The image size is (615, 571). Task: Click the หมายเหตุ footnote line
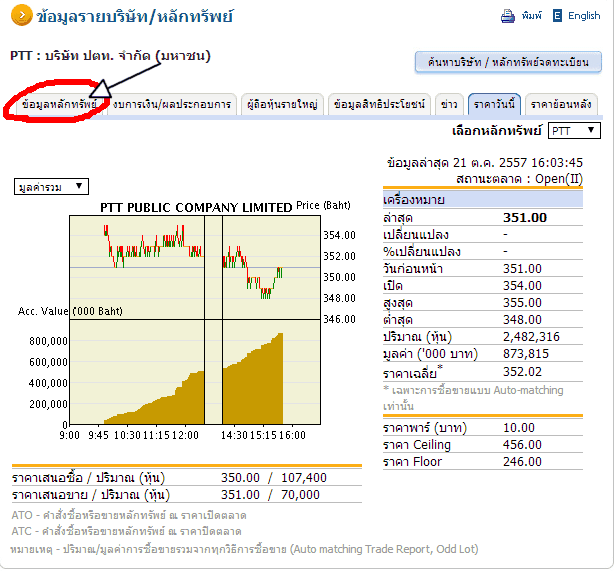tap(244, 549)
